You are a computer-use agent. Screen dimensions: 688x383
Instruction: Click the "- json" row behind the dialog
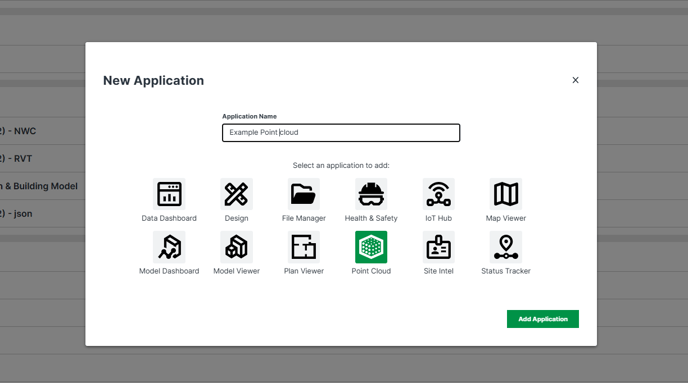click(x=43, y=214)
